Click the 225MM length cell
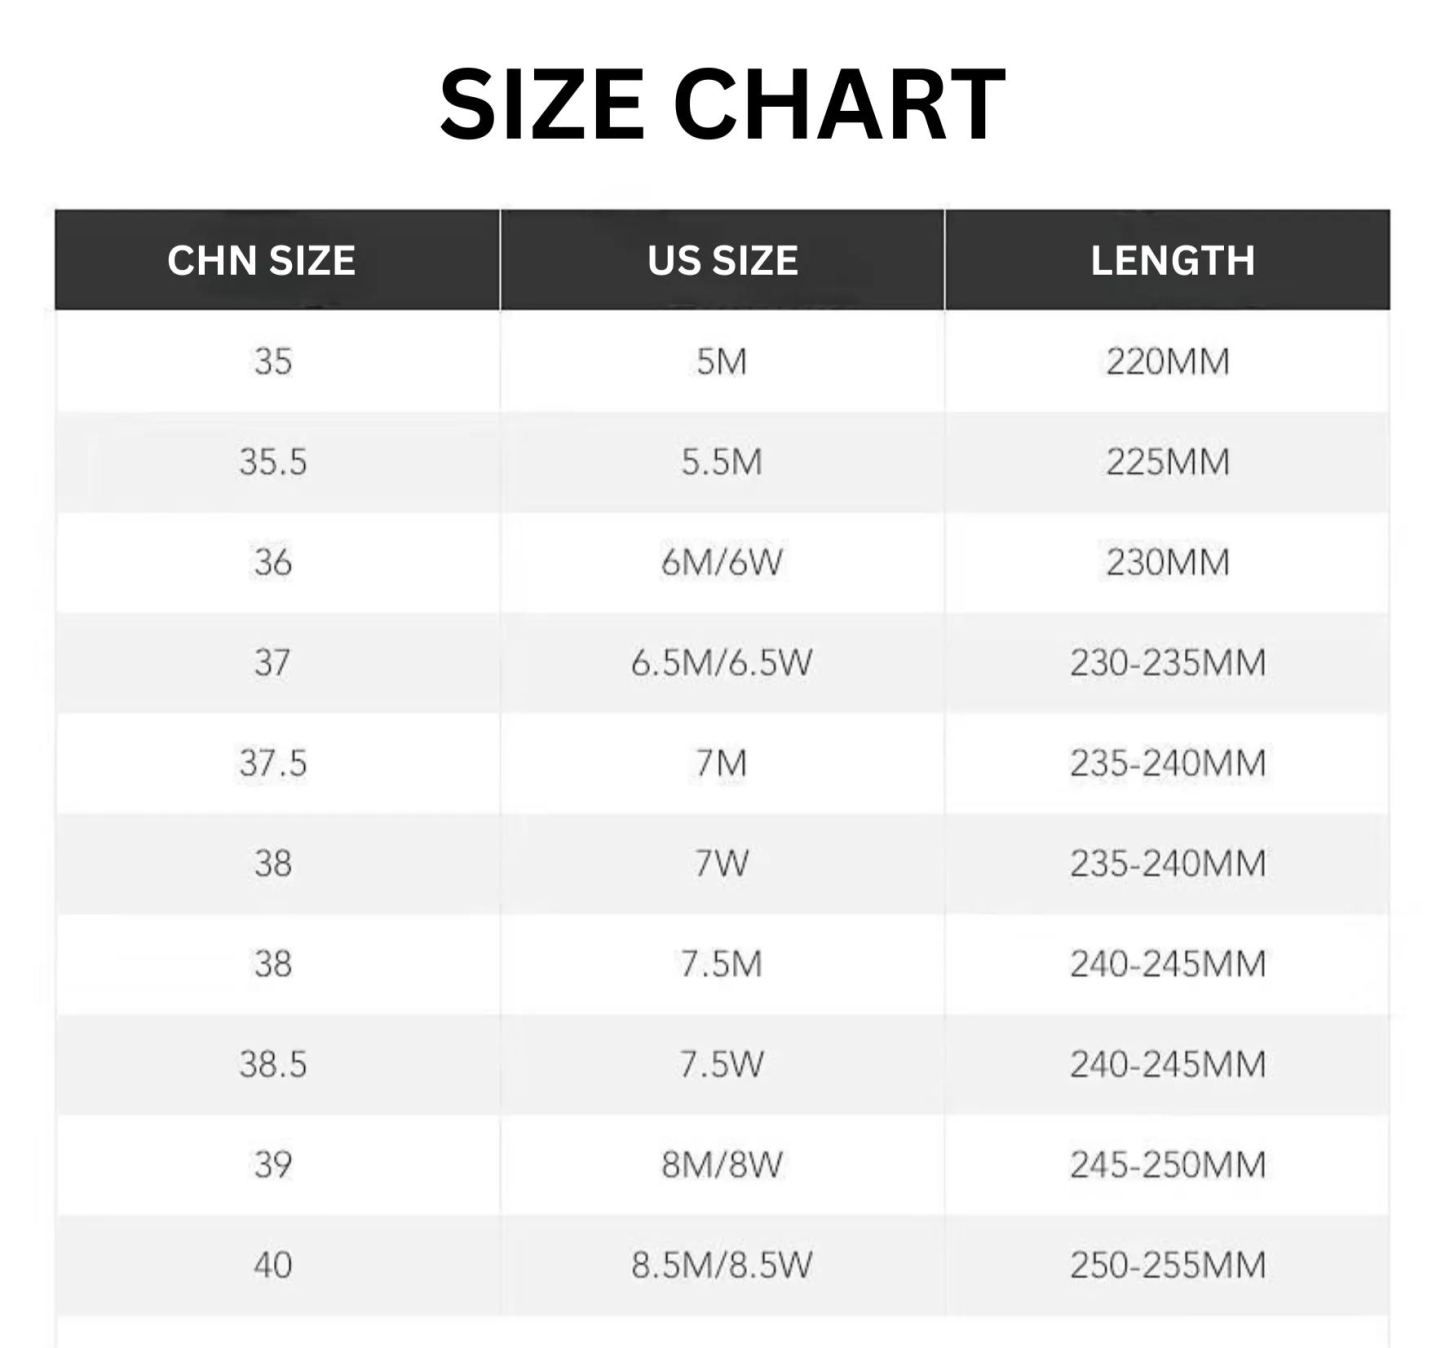 tap(1167, 462)
